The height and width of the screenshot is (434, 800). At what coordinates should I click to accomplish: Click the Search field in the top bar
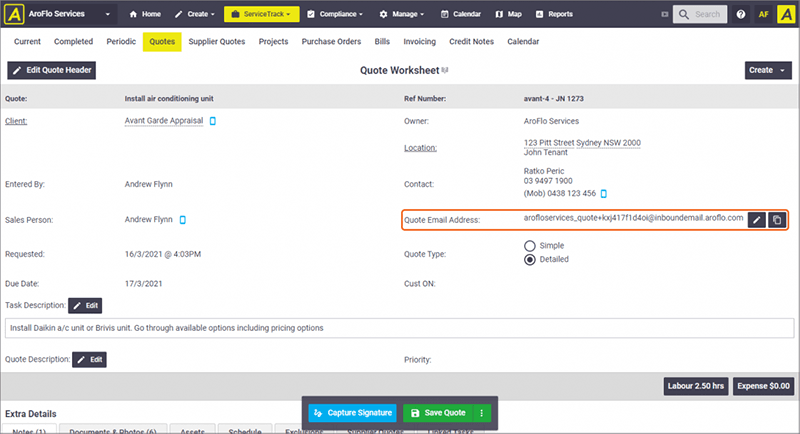[700, 14]
